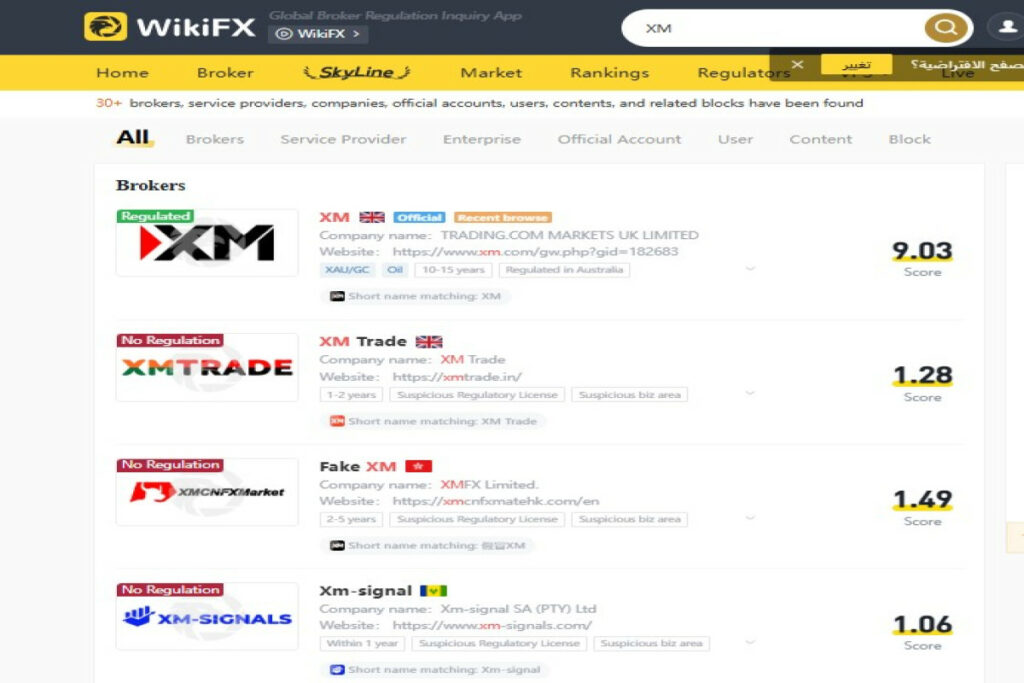Click the flag beside Xm-signal
Screen dimensions: 1024x683
point(433,591)
